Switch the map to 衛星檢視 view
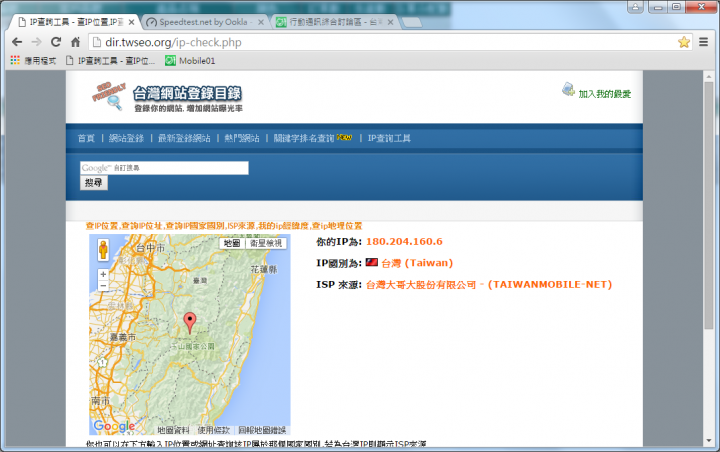Screen dimensions: 720x452 (266, 243)
